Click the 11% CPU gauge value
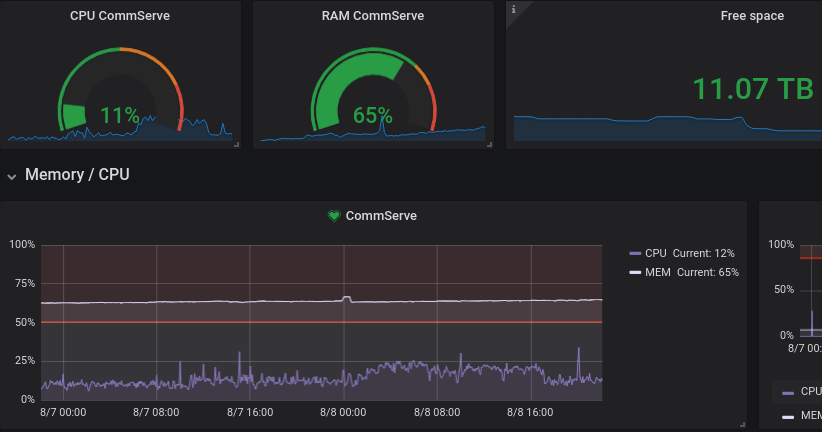Image resolution: width=822 pixels, height=432 pixels. pos(120,115)
